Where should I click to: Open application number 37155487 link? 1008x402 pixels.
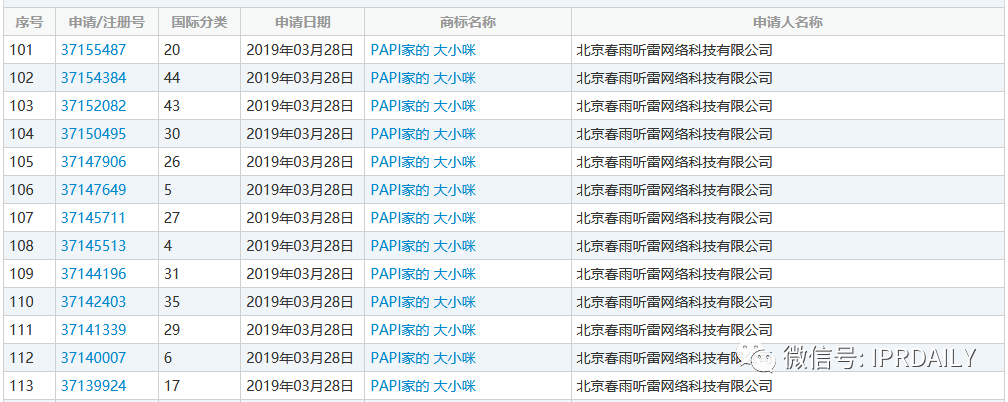[94, 50]
